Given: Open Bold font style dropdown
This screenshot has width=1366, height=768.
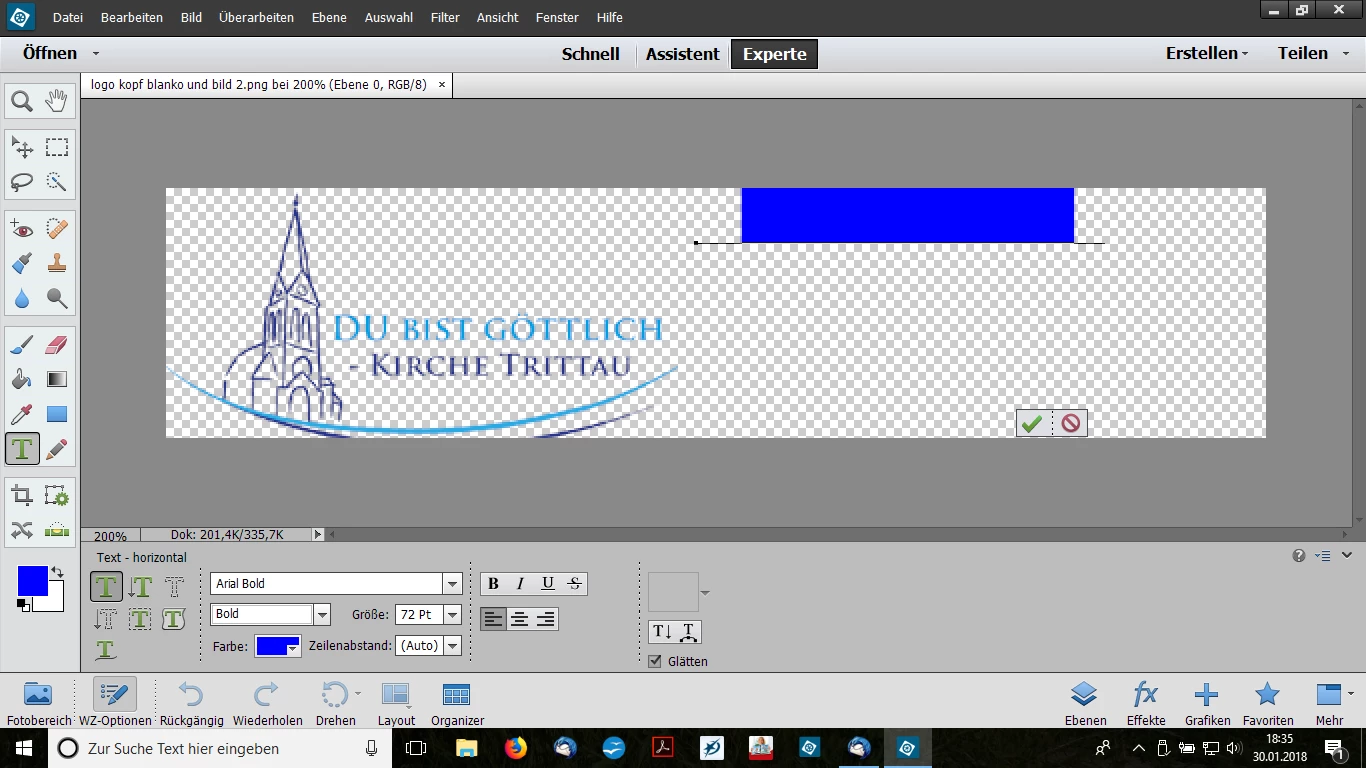Looking at the screenshot, I should 322,614.
